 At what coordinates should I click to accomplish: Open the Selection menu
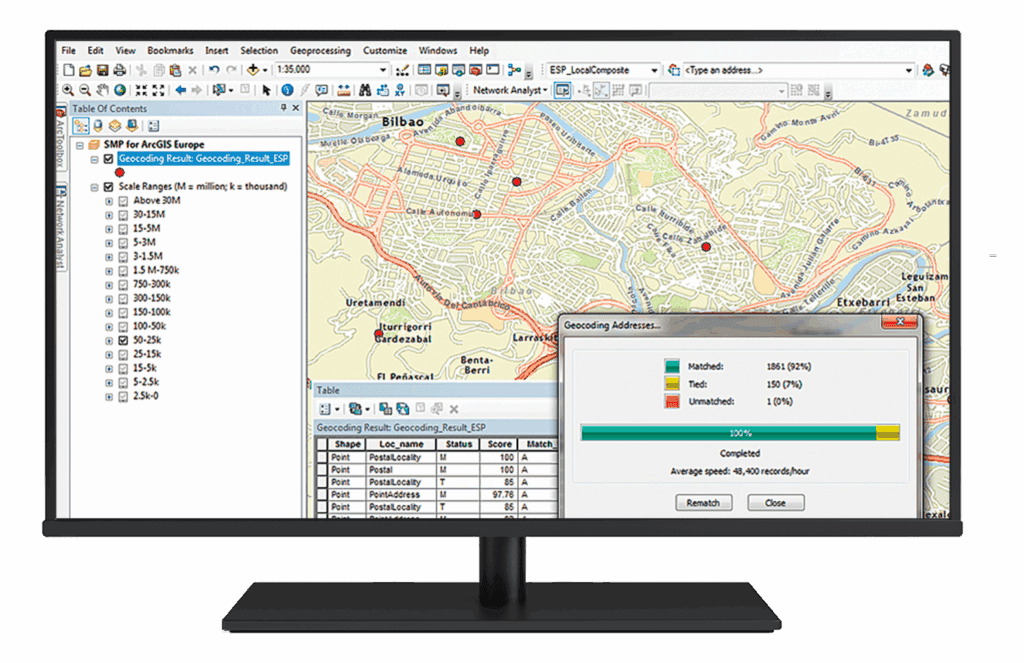point(259,50)
